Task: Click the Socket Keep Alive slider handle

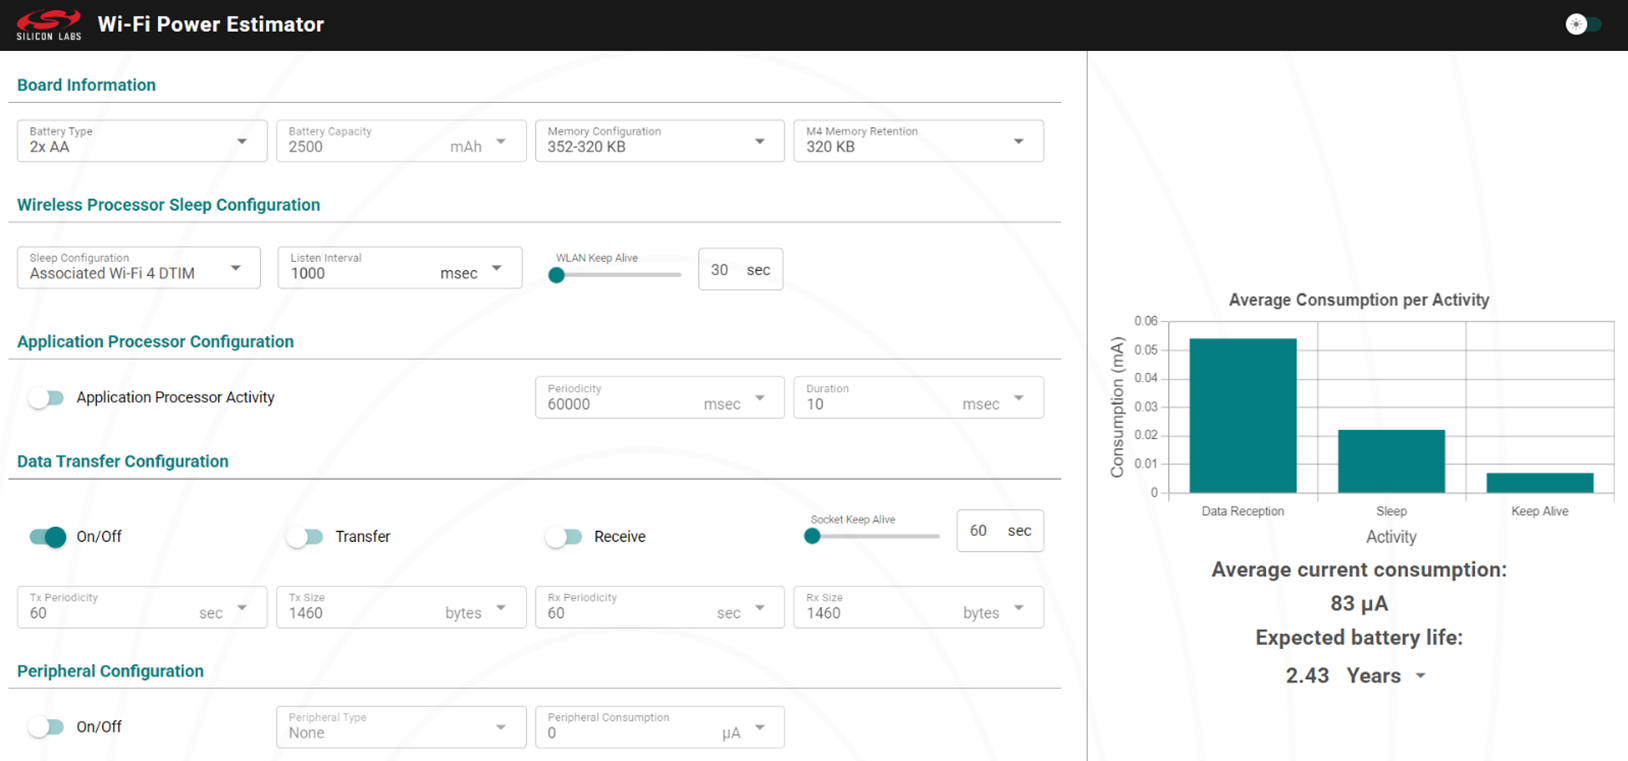Action: [x=813, y=536]
